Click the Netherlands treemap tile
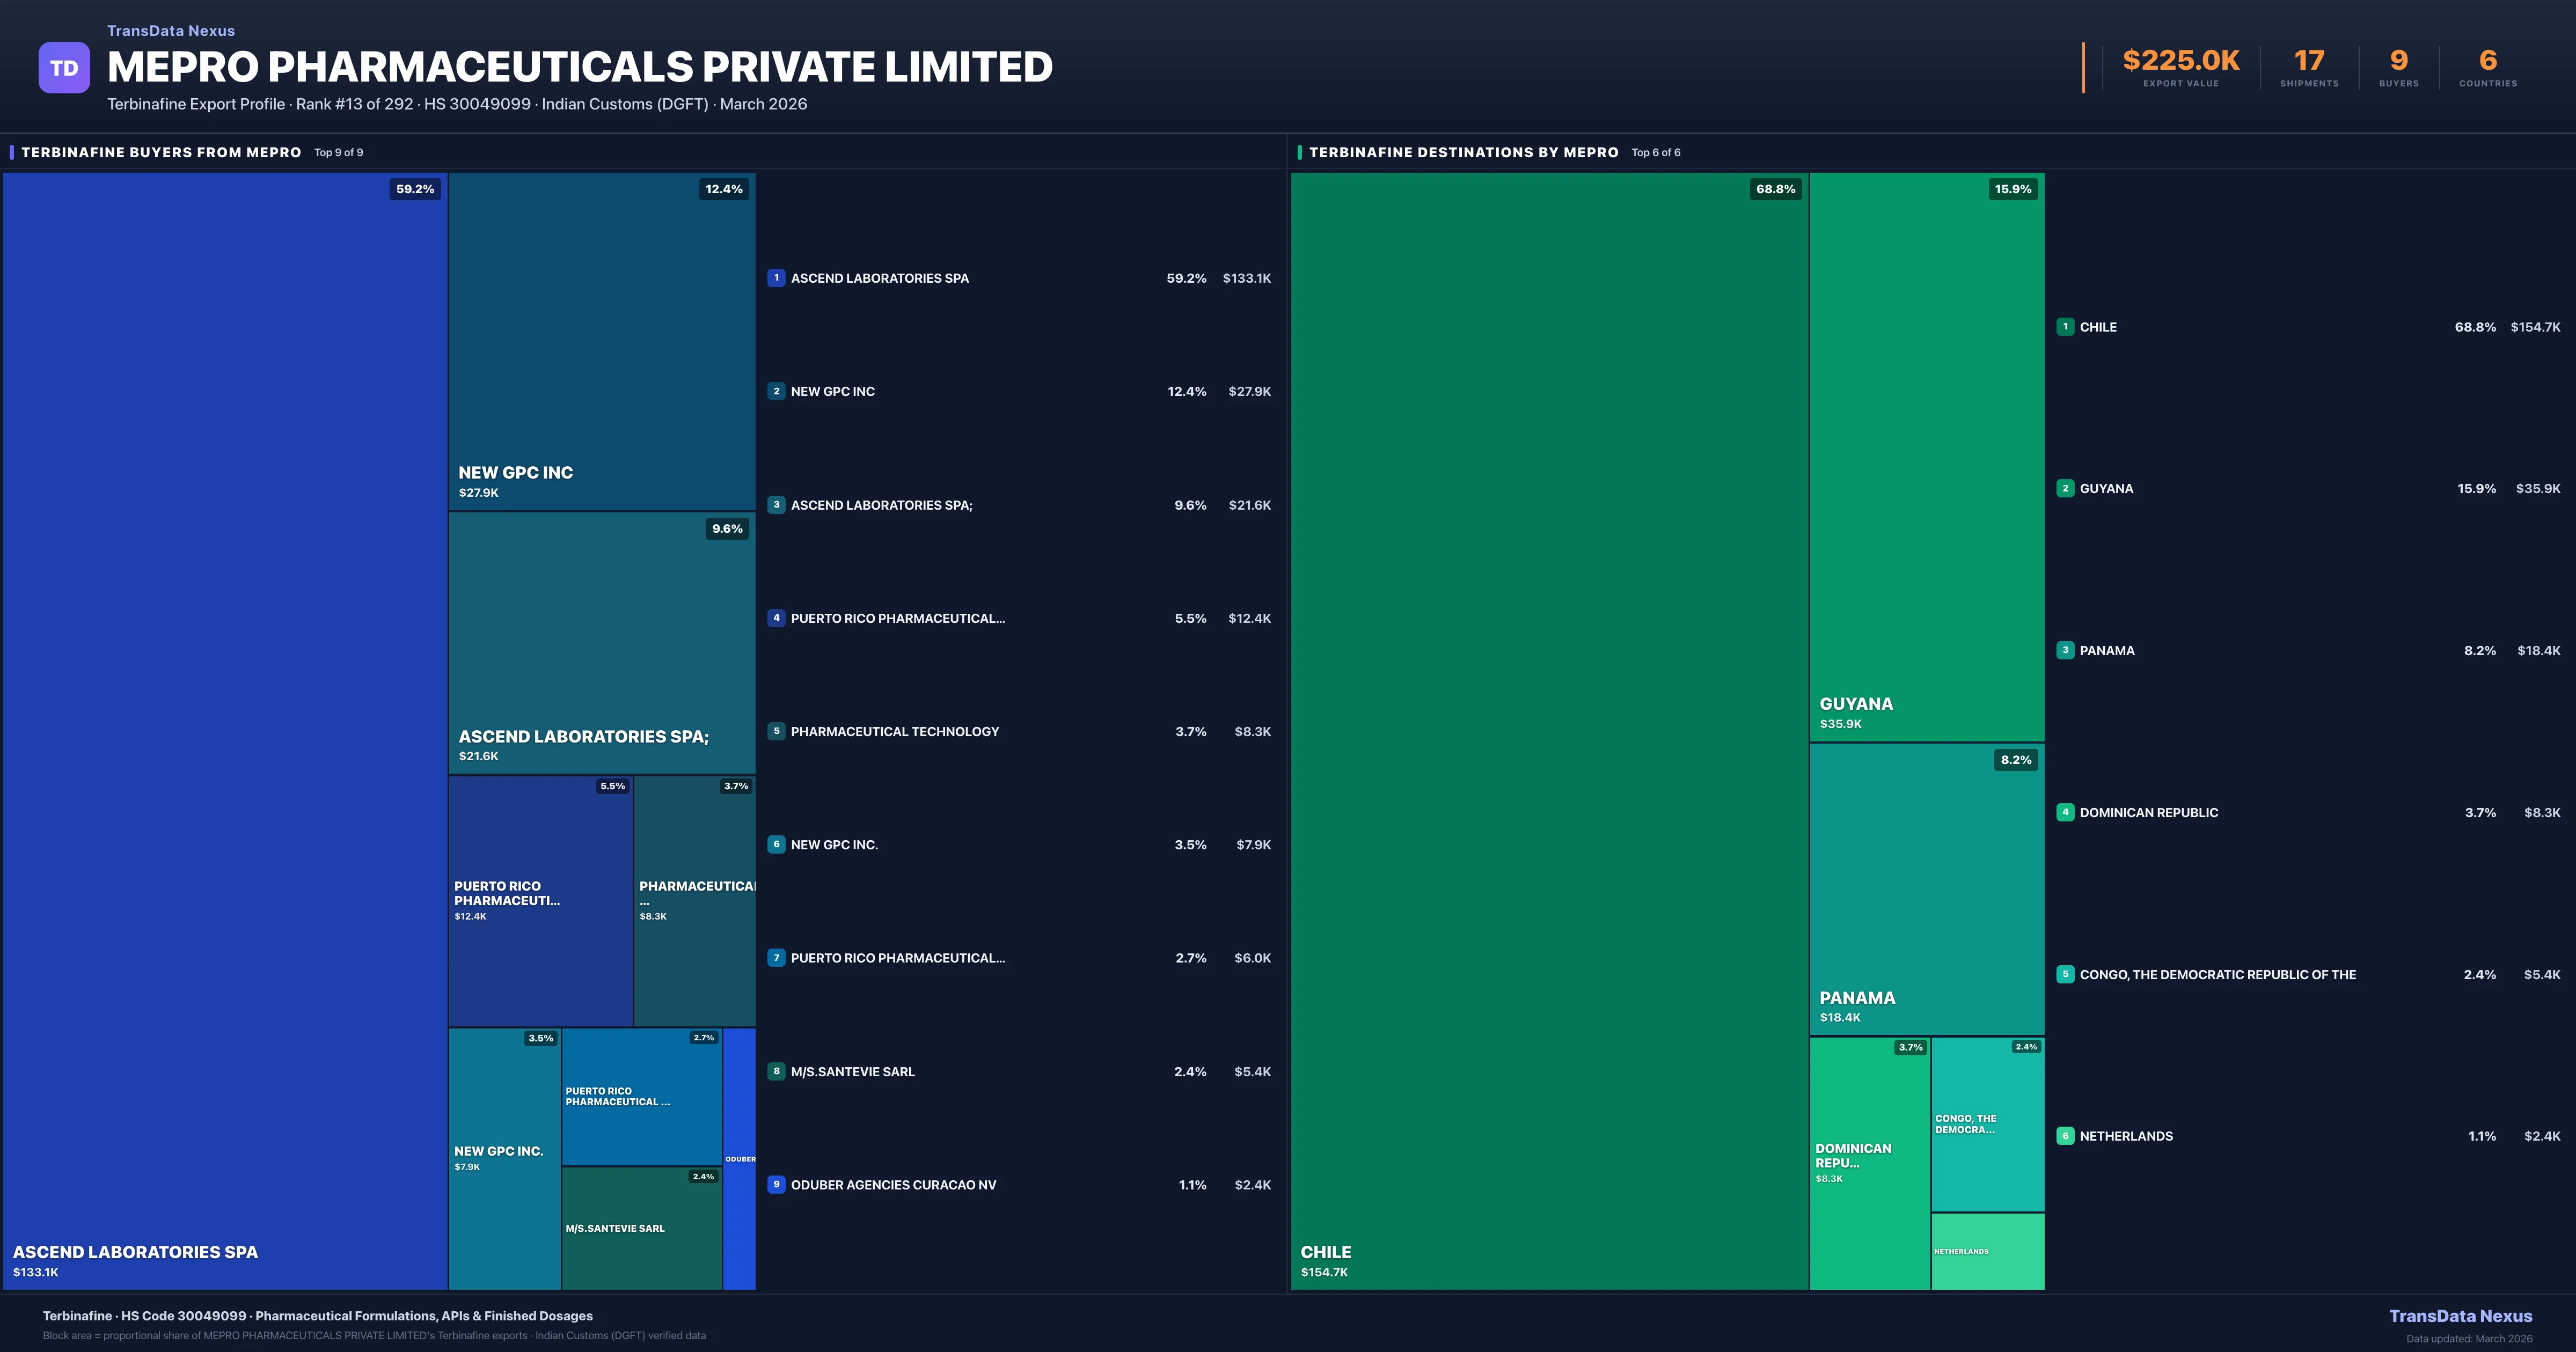2576x1352 pixels. point(1987,1251)
